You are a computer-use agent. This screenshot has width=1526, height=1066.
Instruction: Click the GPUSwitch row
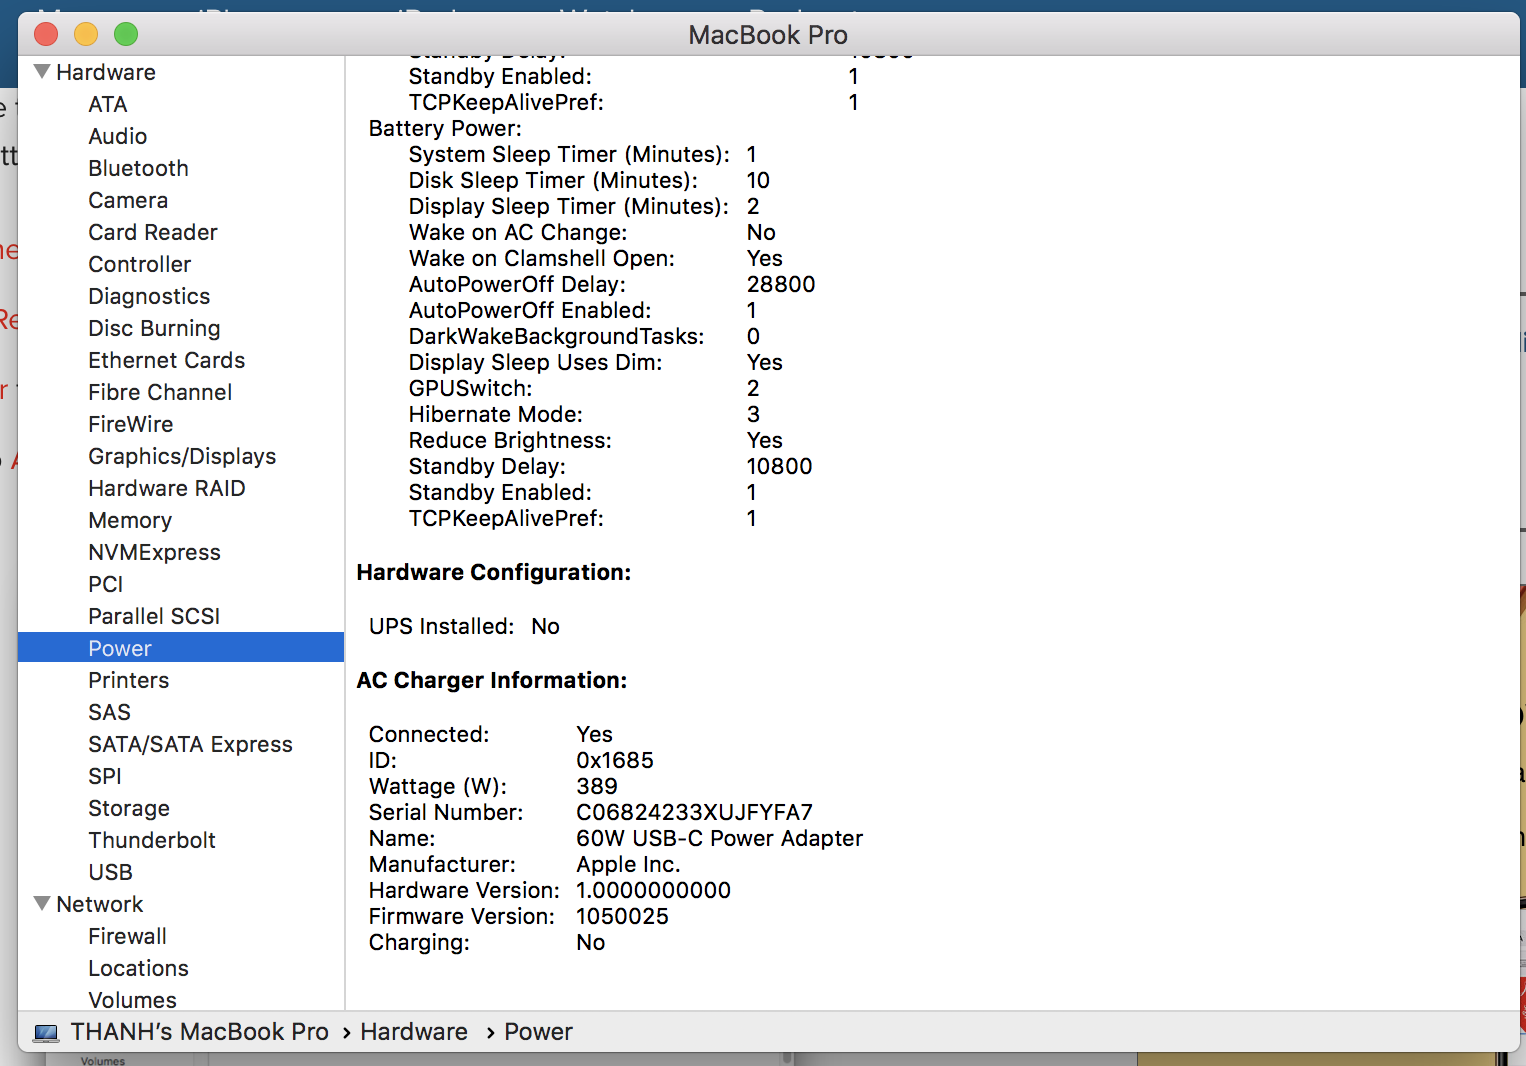point(585,388)
